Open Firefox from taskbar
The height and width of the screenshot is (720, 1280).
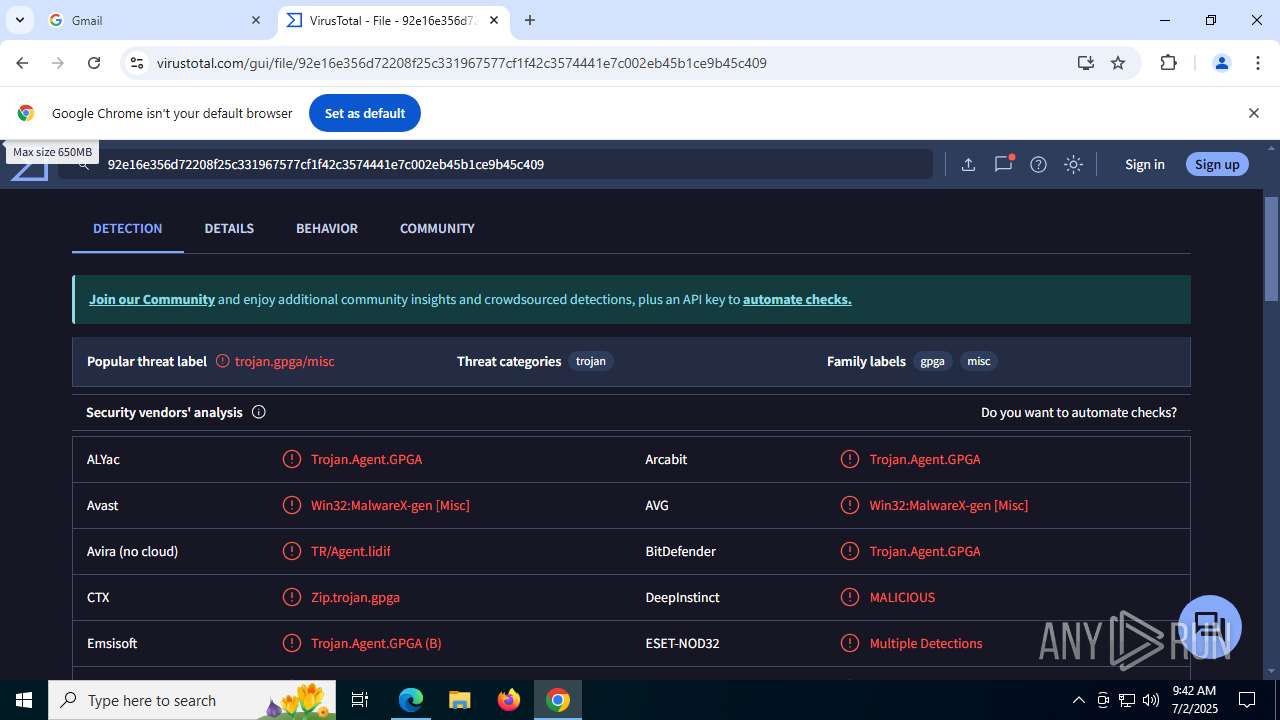(x=509, y=700)
